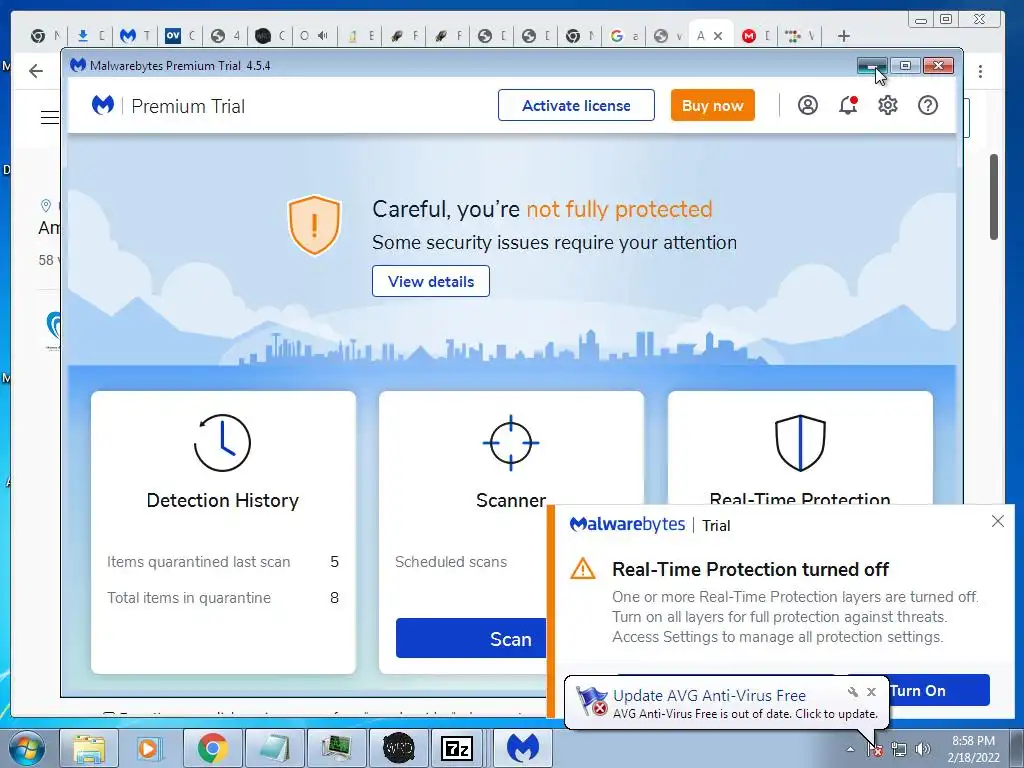Open Malwarebytes settings gear icon
The width and height of the screenshot is (1024, 768).
(888, 105)
